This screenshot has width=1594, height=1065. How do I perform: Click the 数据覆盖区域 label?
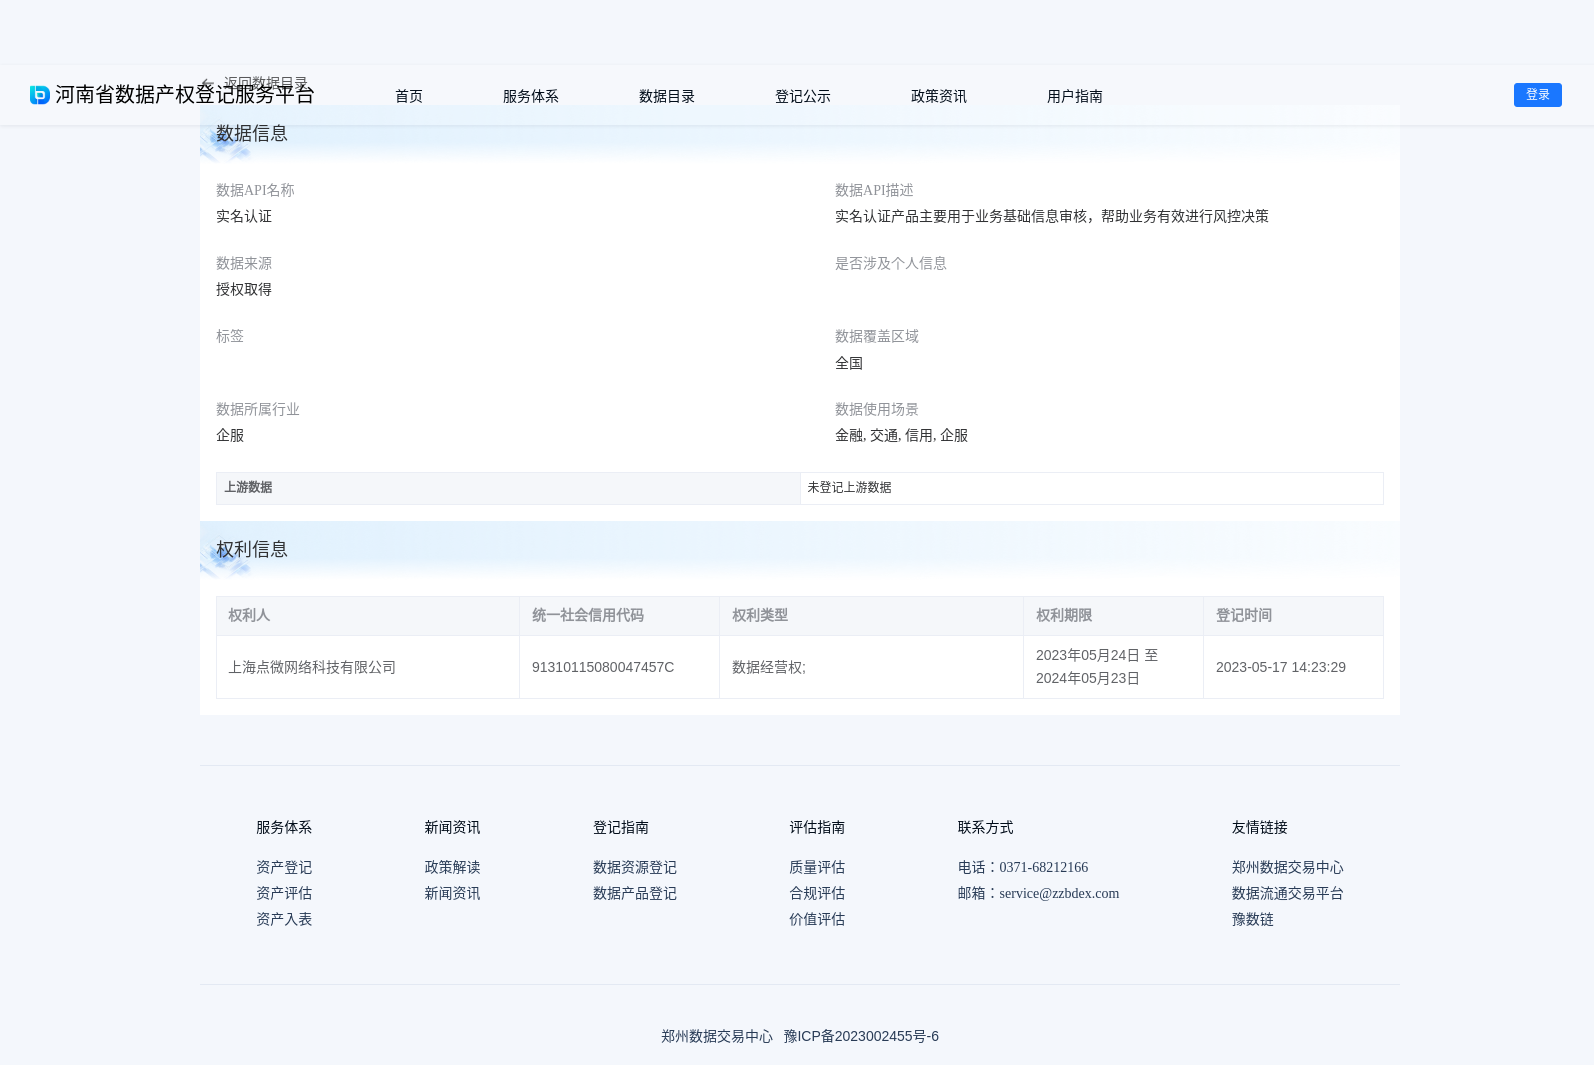[x=877, y=336]
